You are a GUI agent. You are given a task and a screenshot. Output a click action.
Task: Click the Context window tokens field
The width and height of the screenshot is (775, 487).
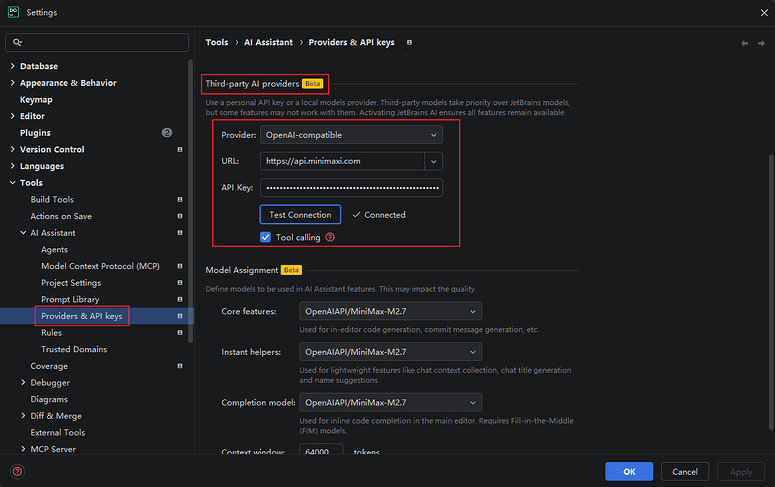tap(321, 450)
